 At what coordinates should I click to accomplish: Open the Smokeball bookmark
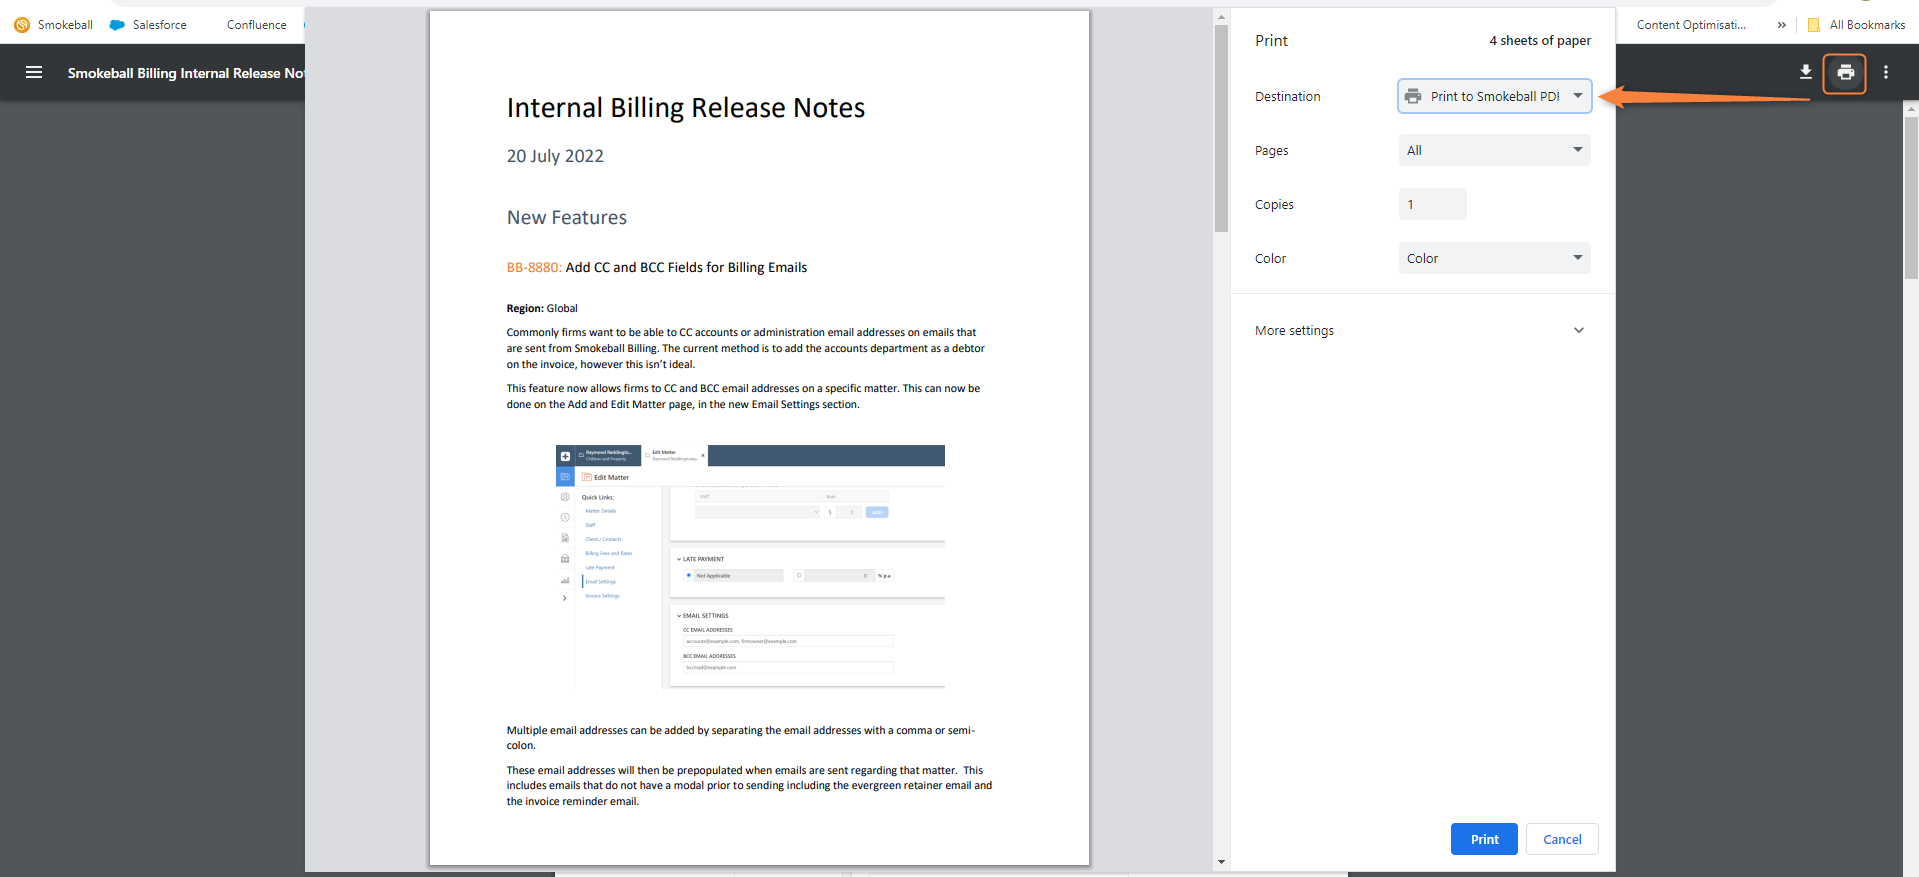pos(53,25)
